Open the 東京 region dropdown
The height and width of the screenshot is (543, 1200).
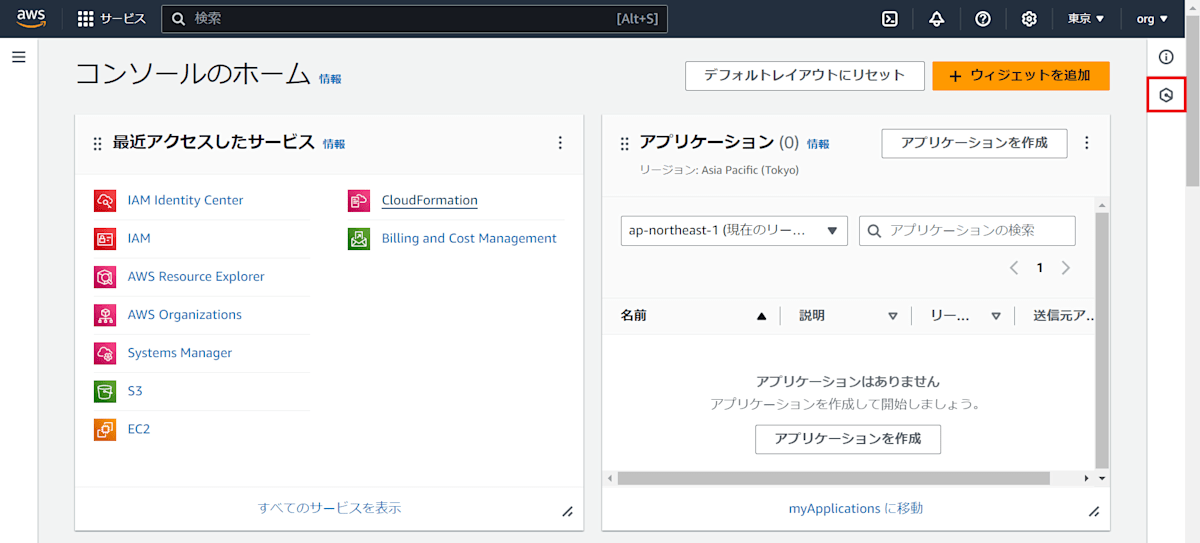tap(1085, 19)
